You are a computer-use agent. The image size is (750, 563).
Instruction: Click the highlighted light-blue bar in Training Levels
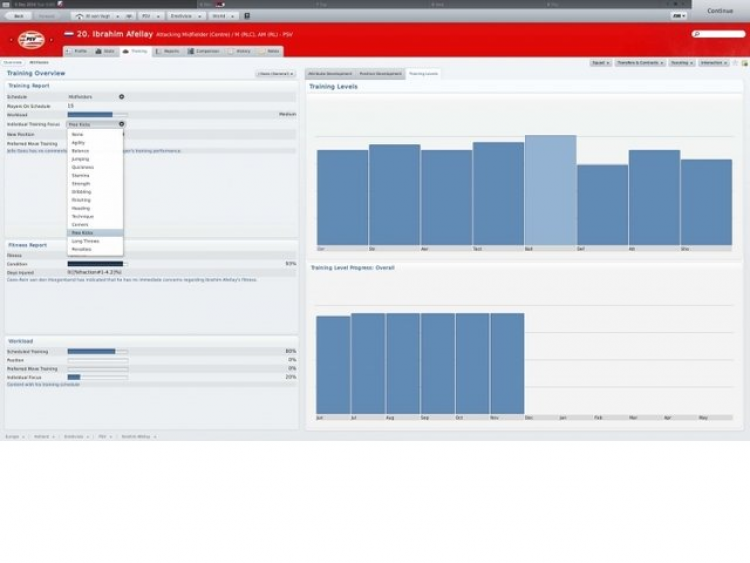coord(551,190)
